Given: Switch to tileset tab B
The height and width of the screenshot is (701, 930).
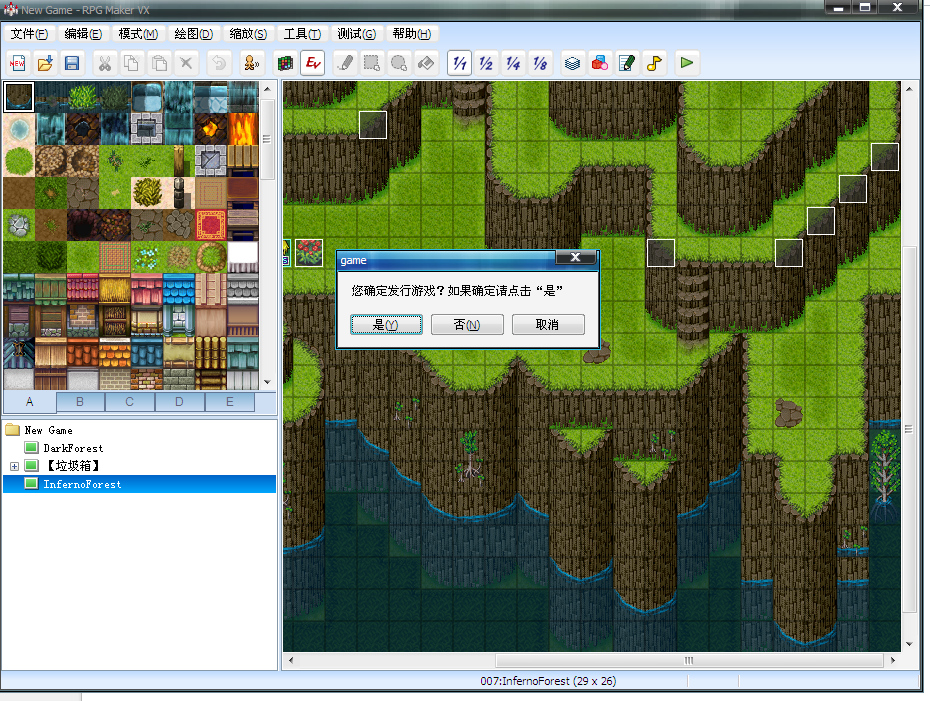Looking at the screenshot, I should [80, 402].
